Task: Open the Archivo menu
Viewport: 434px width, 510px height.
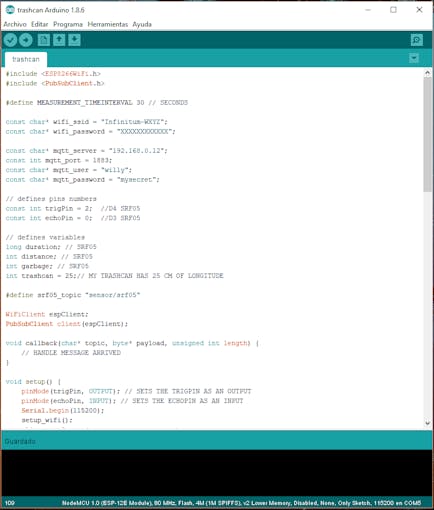Action: pos(15,24)
